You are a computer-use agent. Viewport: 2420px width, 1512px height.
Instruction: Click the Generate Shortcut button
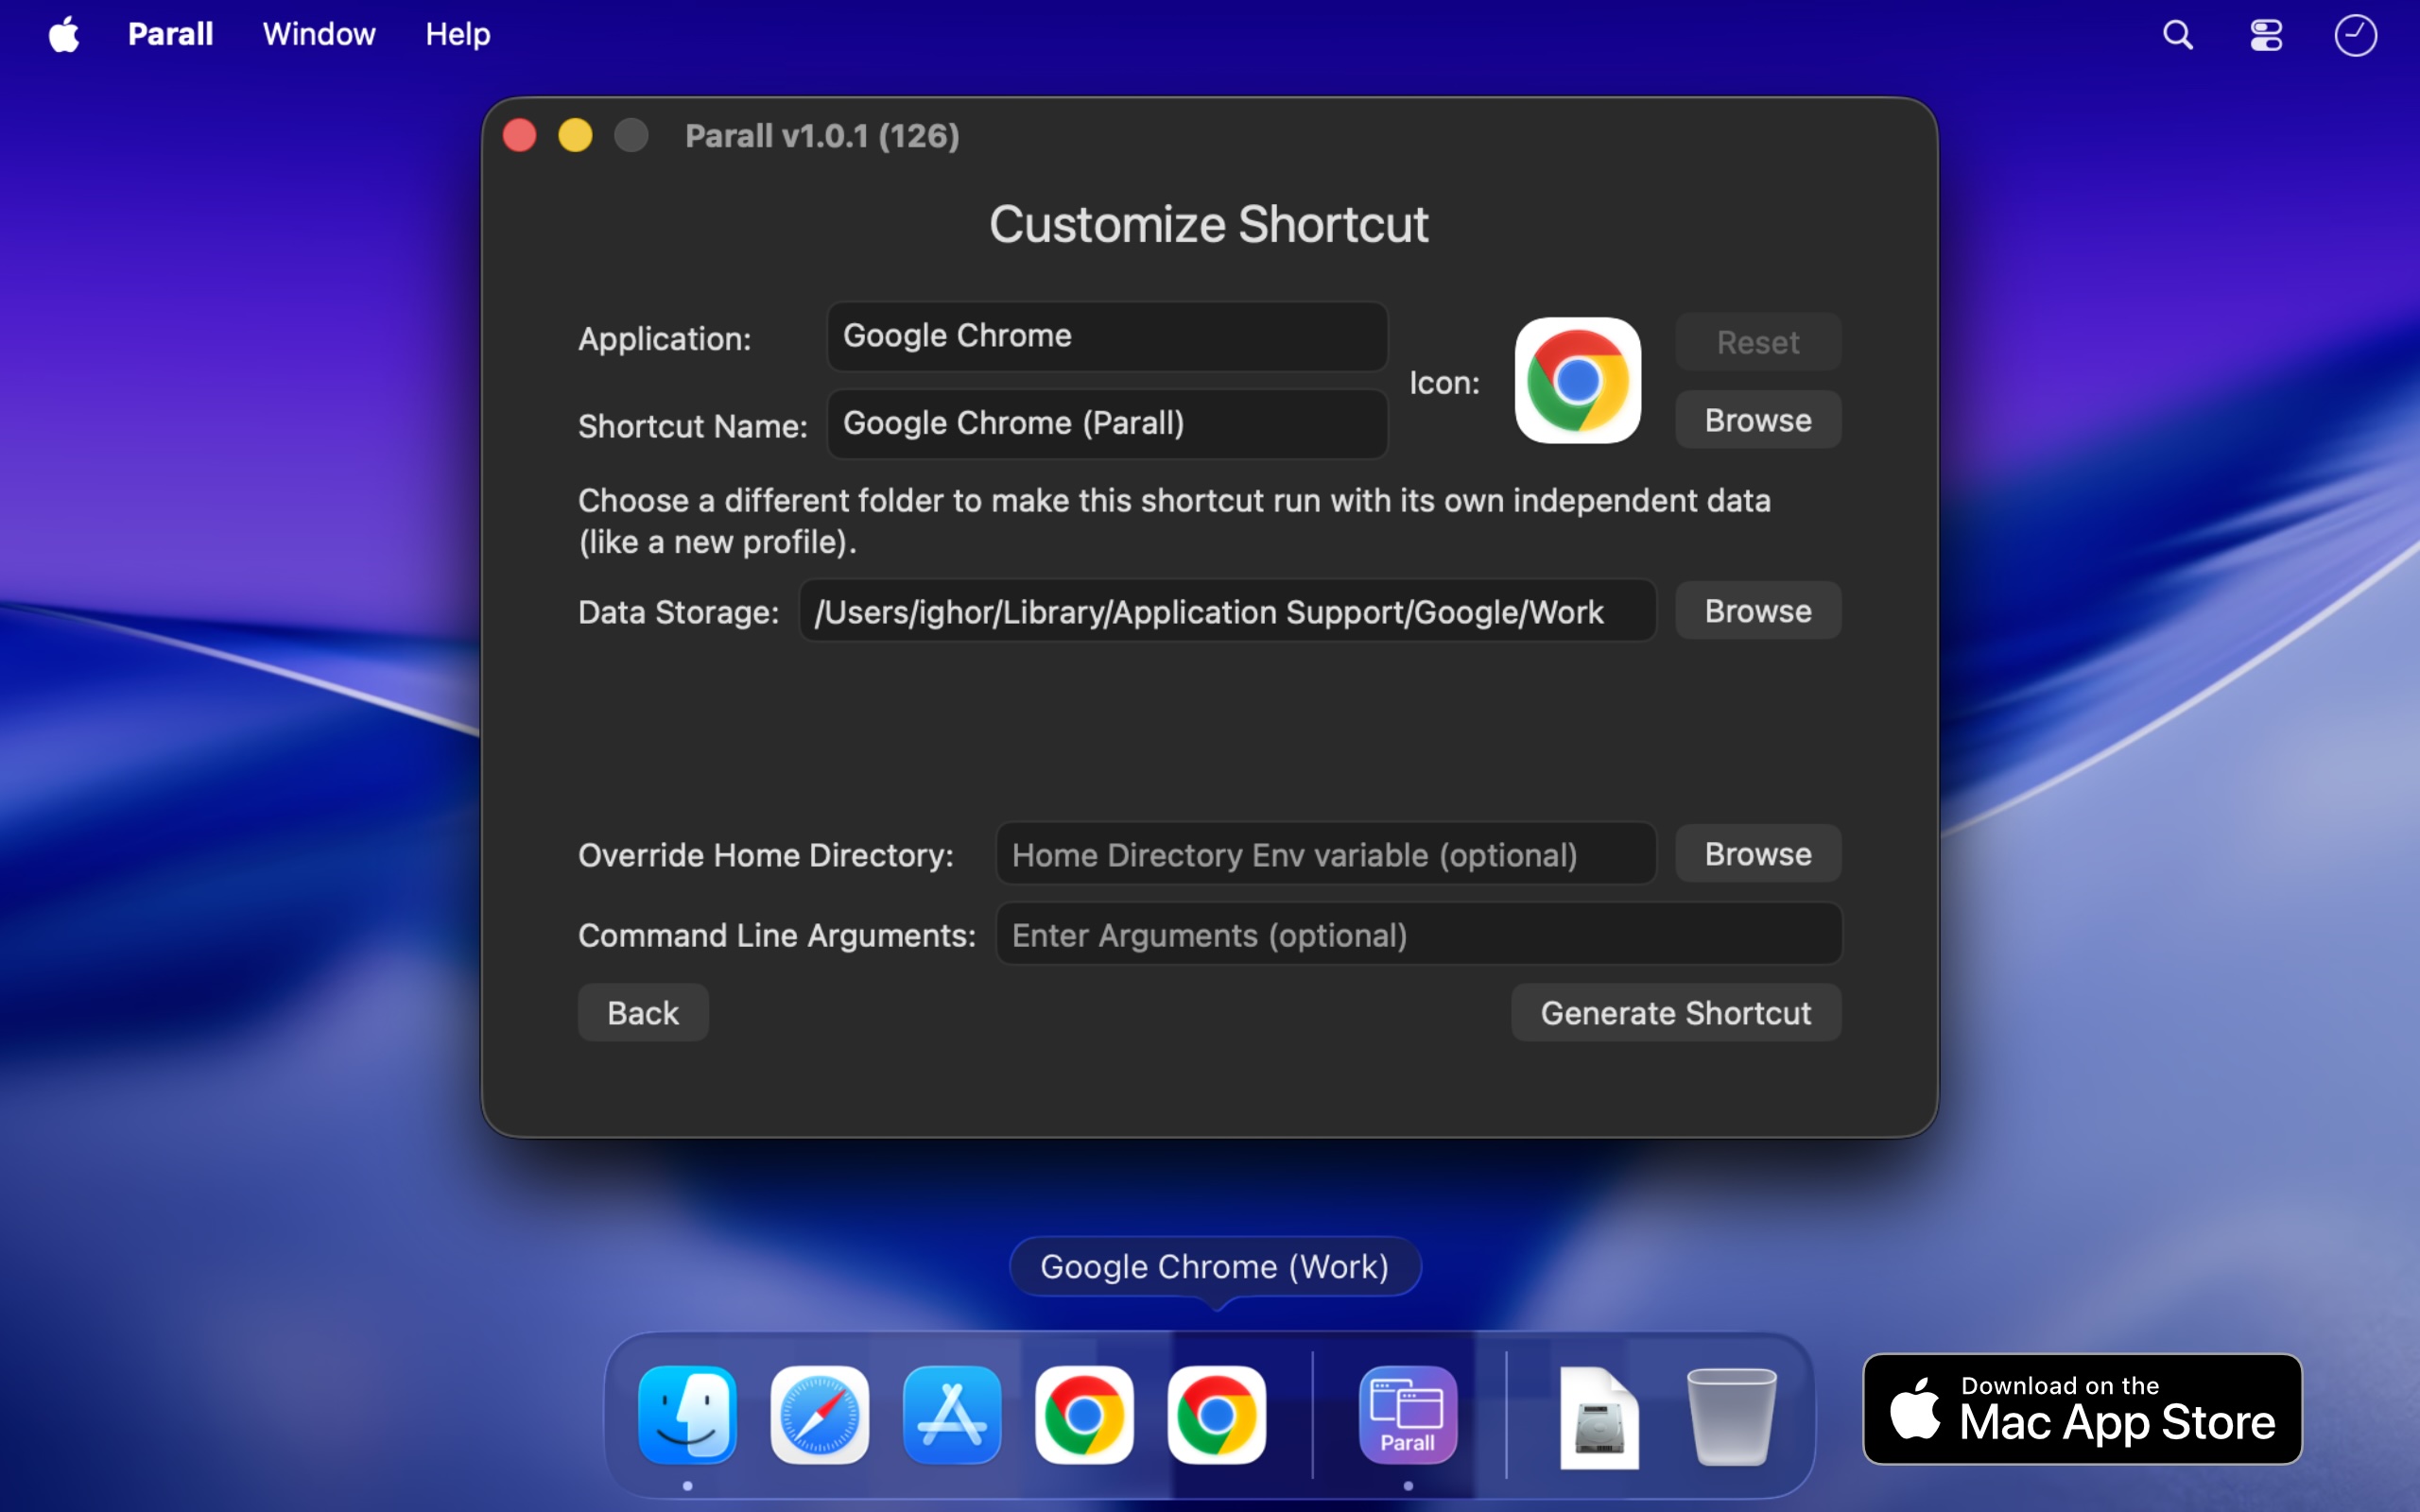click(x=1675, y=1013)
